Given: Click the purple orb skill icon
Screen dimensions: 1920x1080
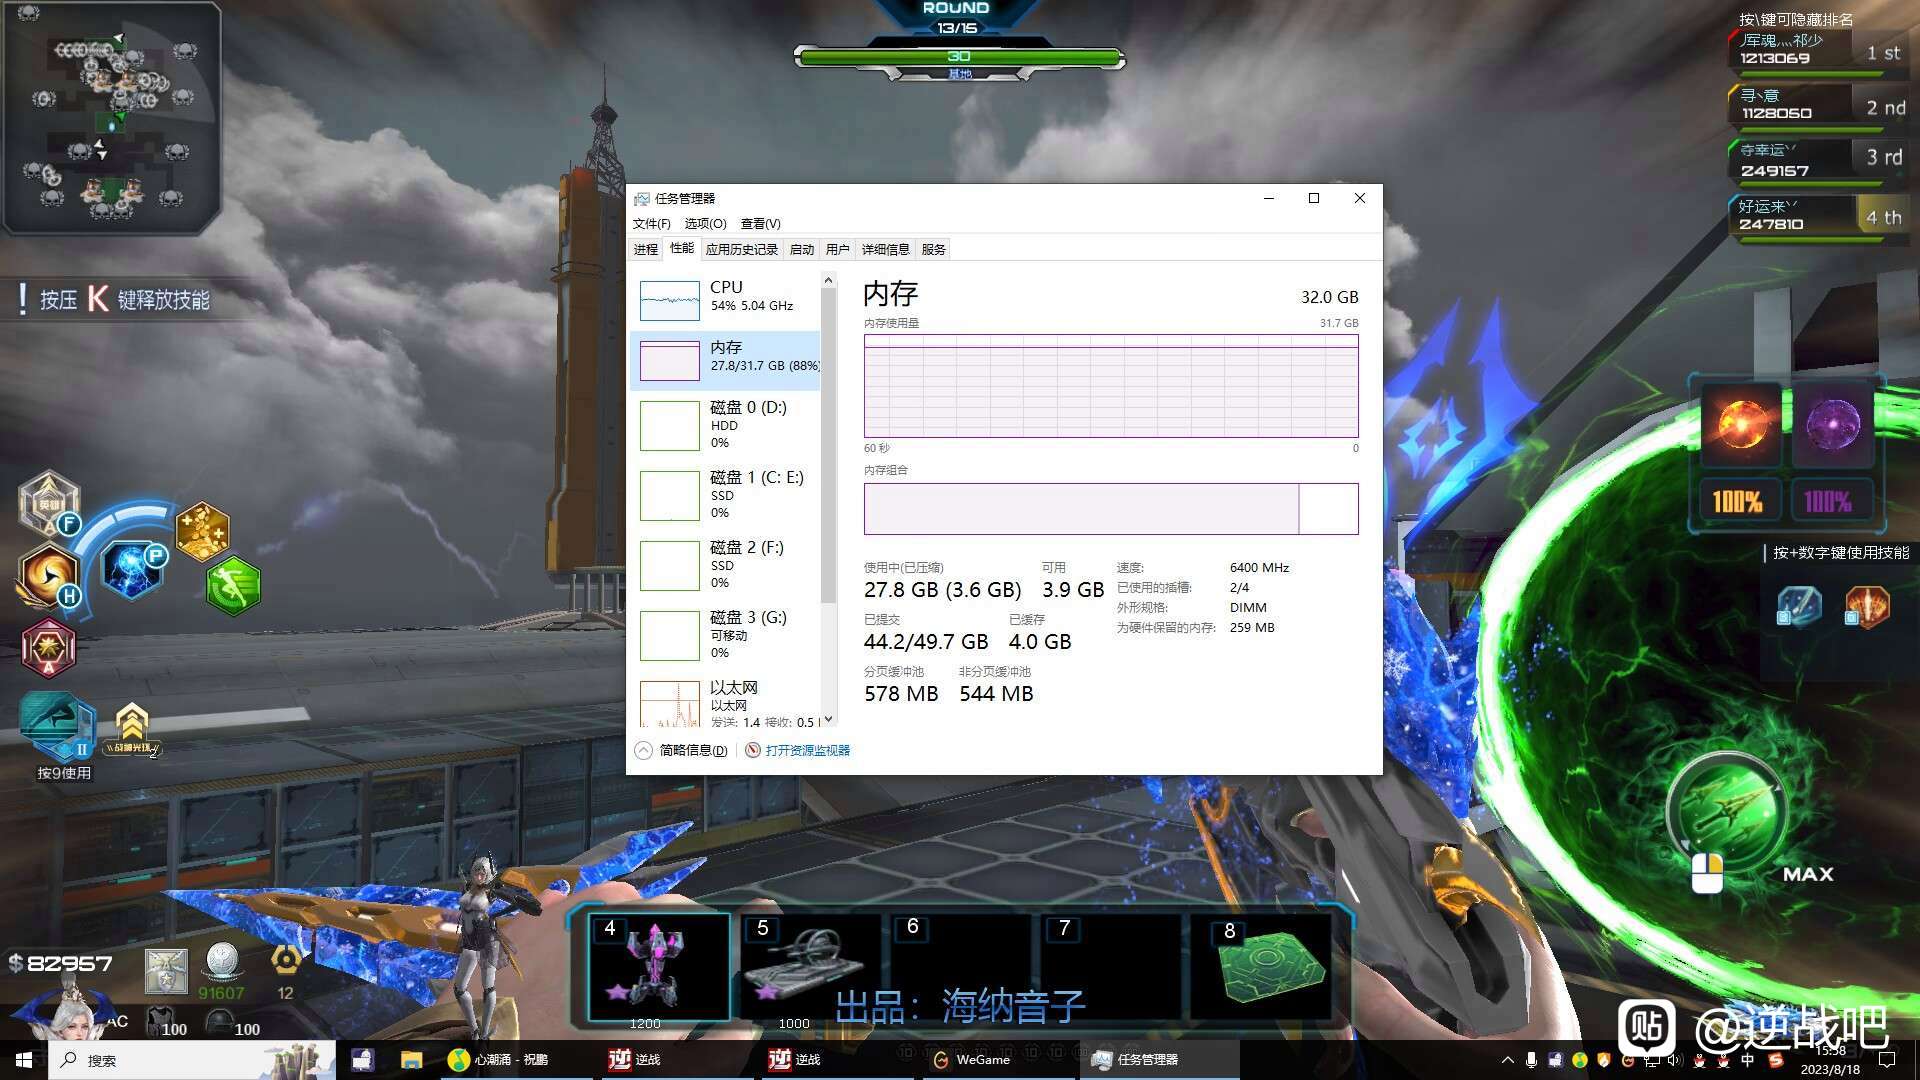Looking at the screenshot, I should [x=1832, y=424].
